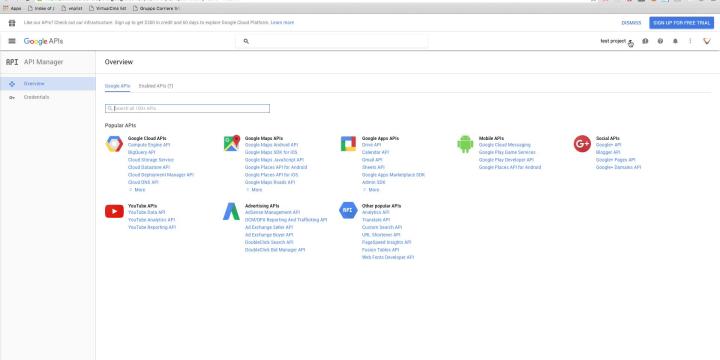The height and width of the screenshot is (360, 720).
Task: Open Google Play Developer API link
Action: pyautogui.click(x=506, y=160)
